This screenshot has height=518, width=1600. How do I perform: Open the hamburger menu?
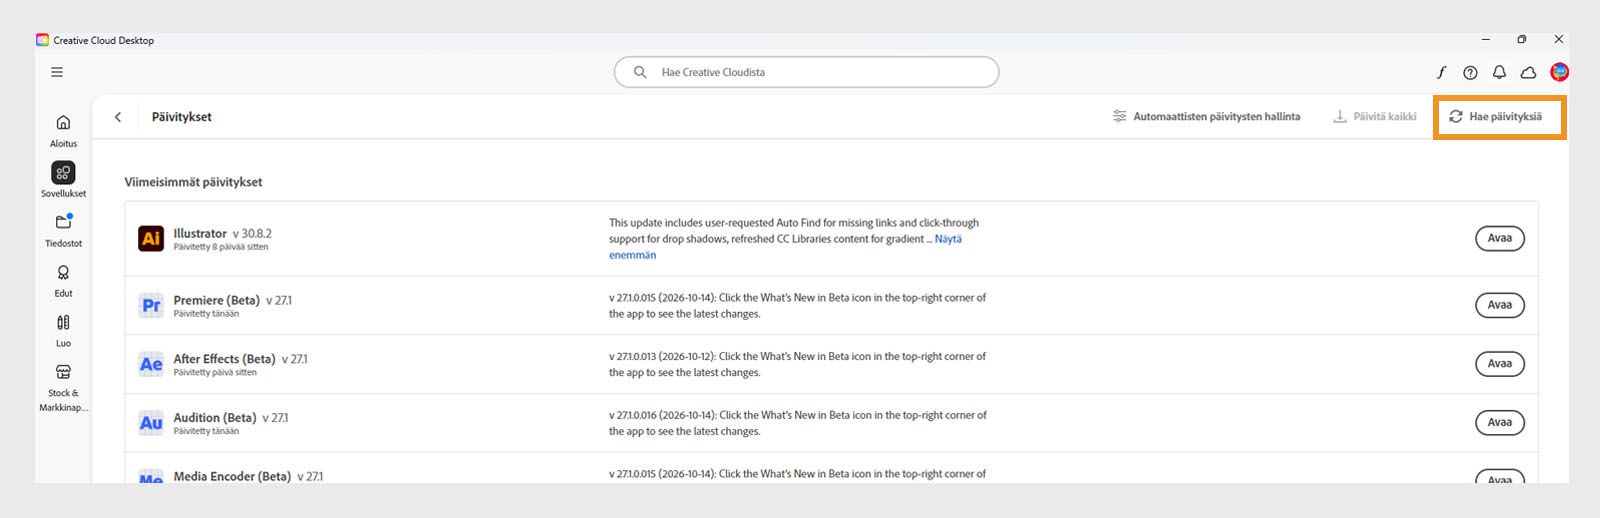pos(57,72)
